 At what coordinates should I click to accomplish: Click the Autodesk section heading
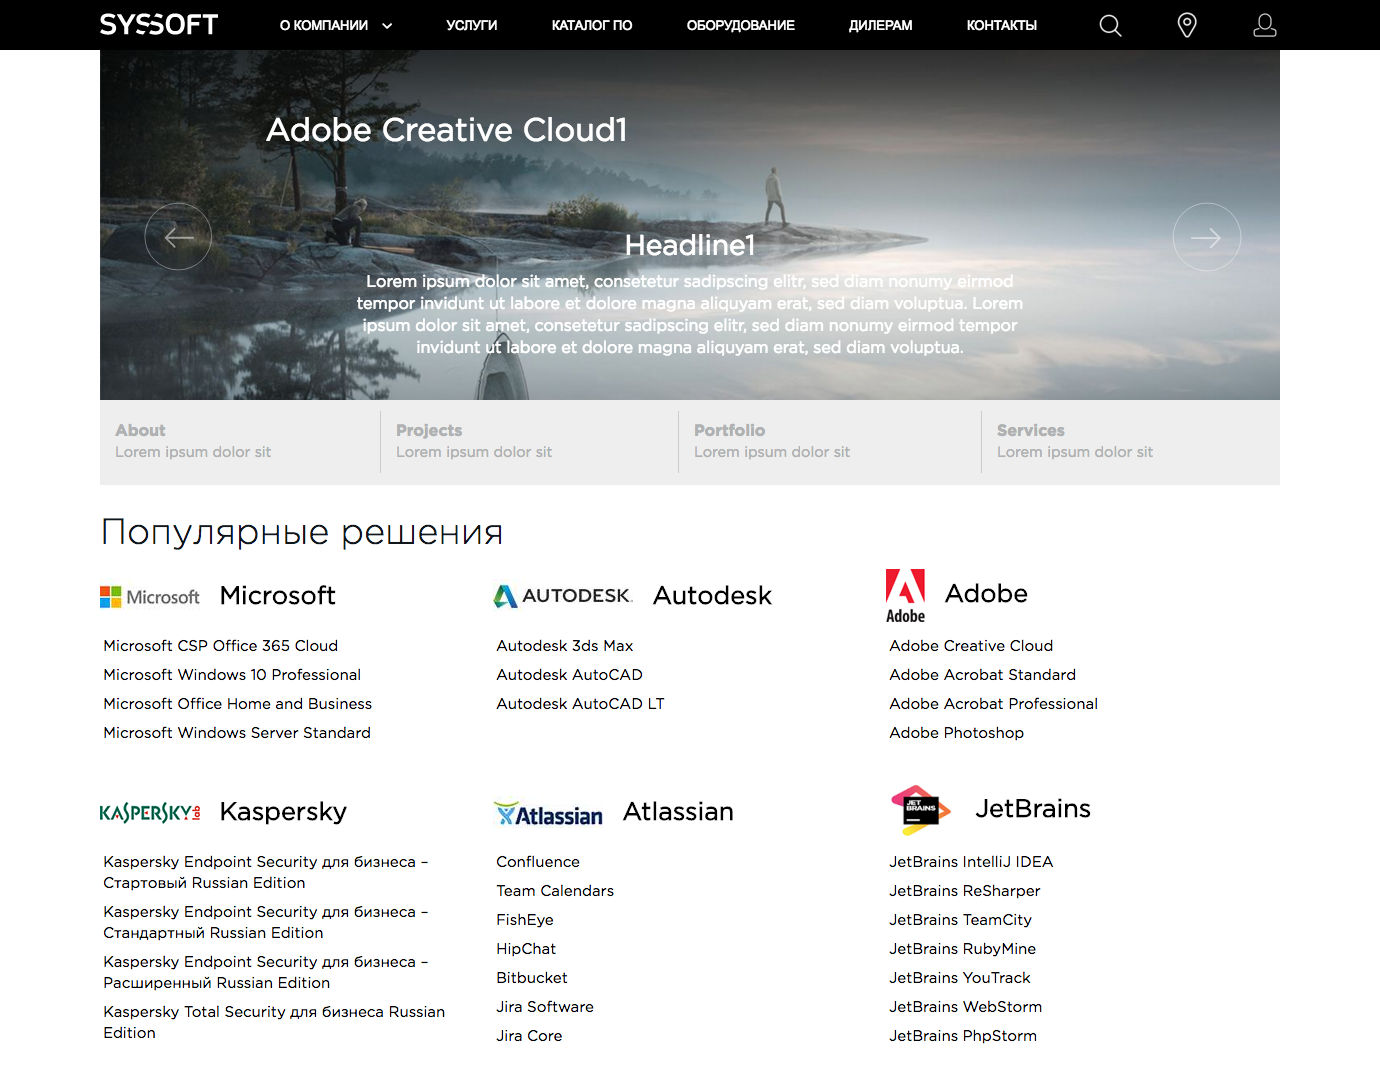[712, 596]
